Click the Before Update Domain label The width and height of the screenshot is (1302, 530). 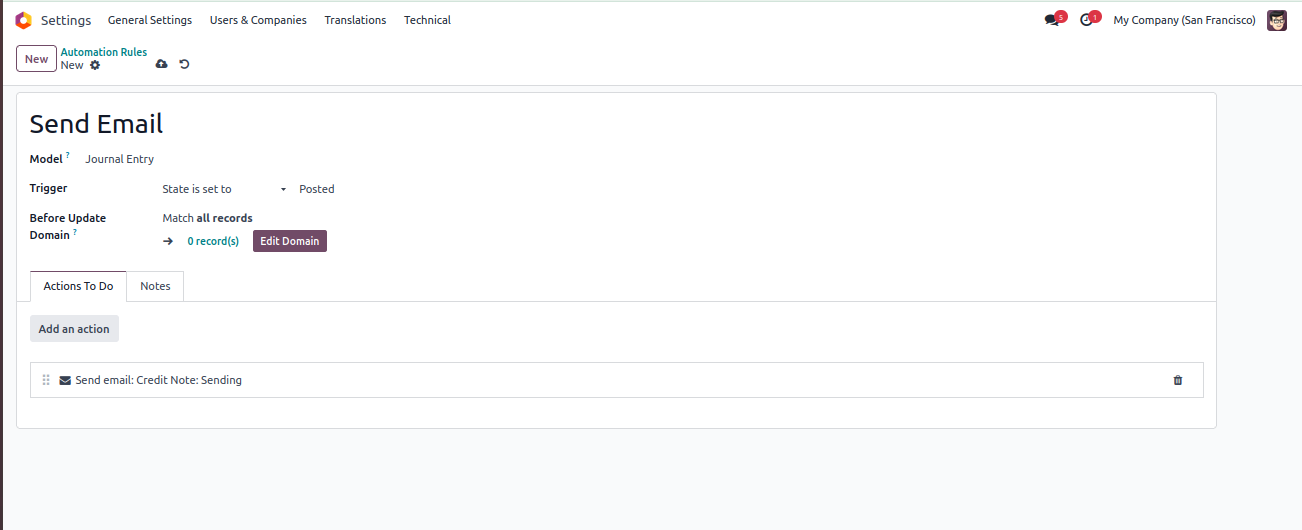pyautogui.click(x=67, y=227)
